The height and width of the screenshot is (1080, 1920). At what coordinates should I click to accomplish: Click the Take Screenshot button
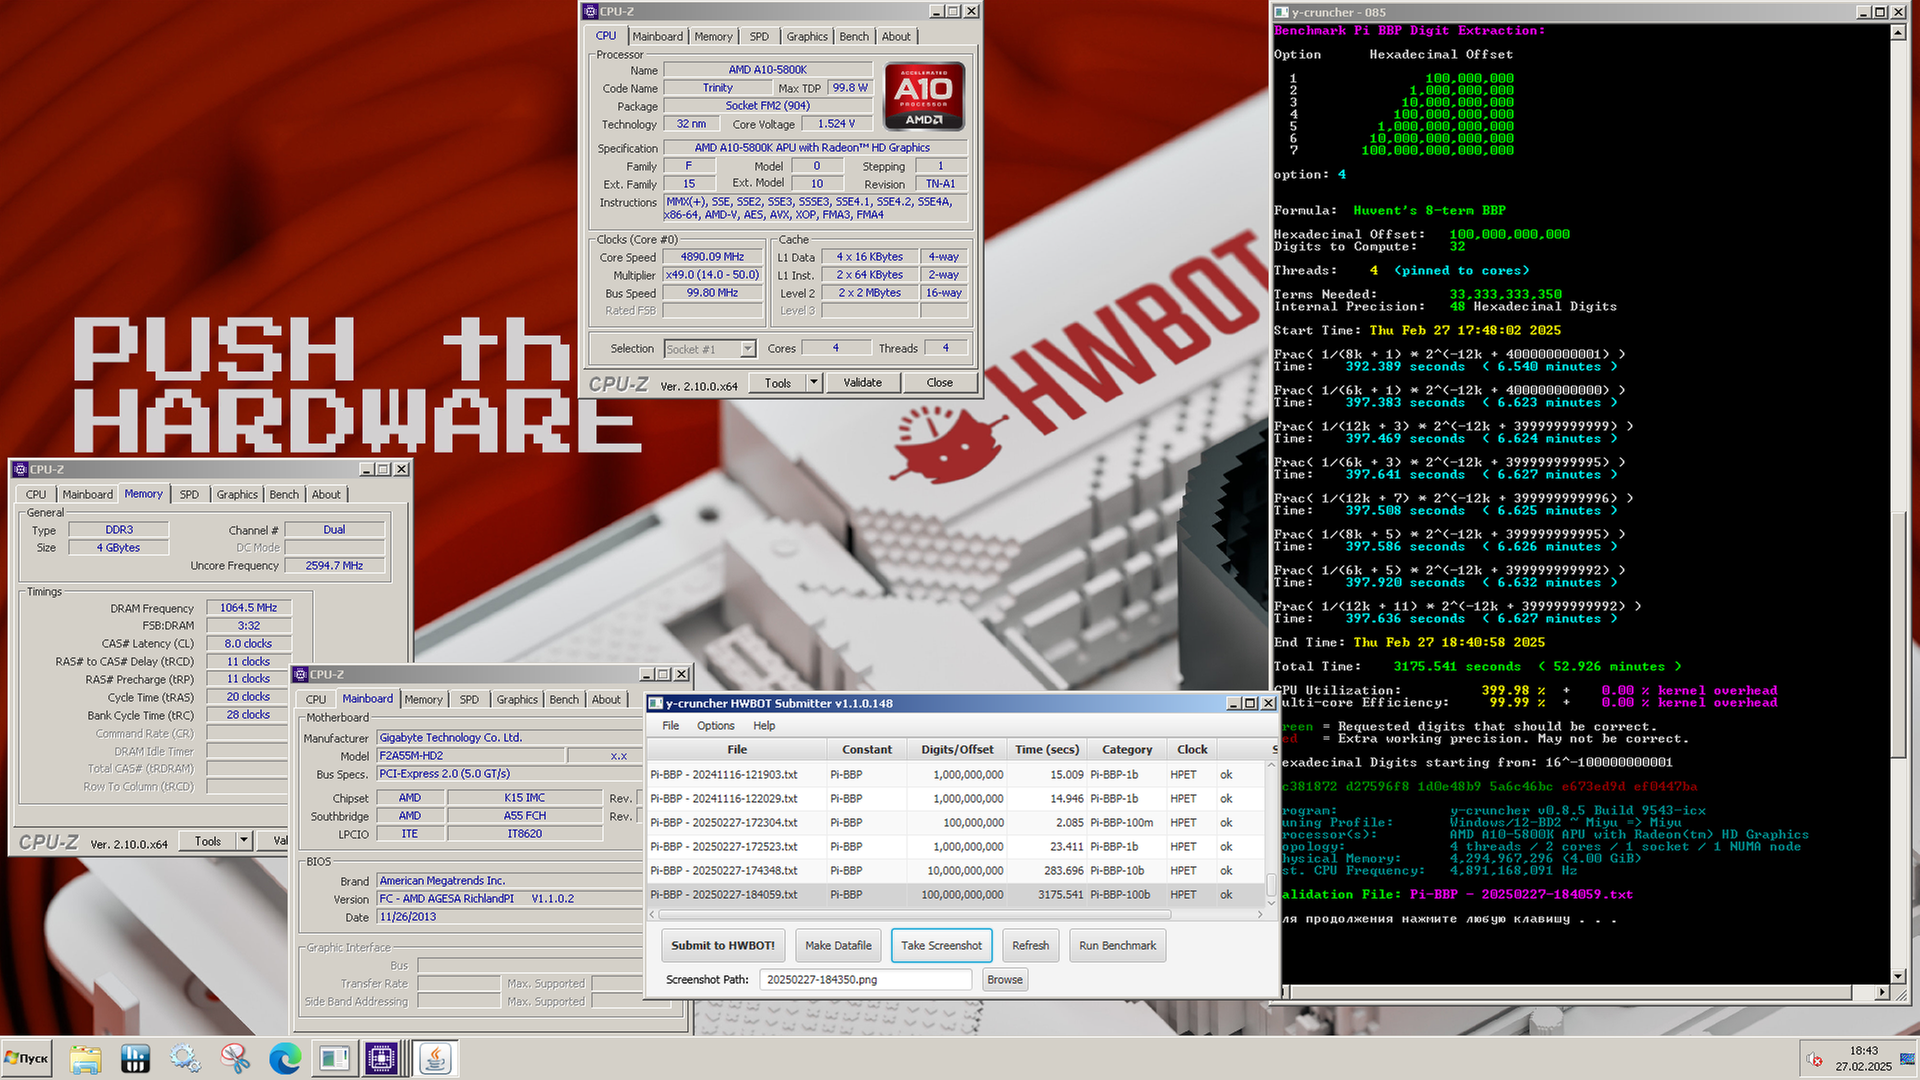(941, 945)
